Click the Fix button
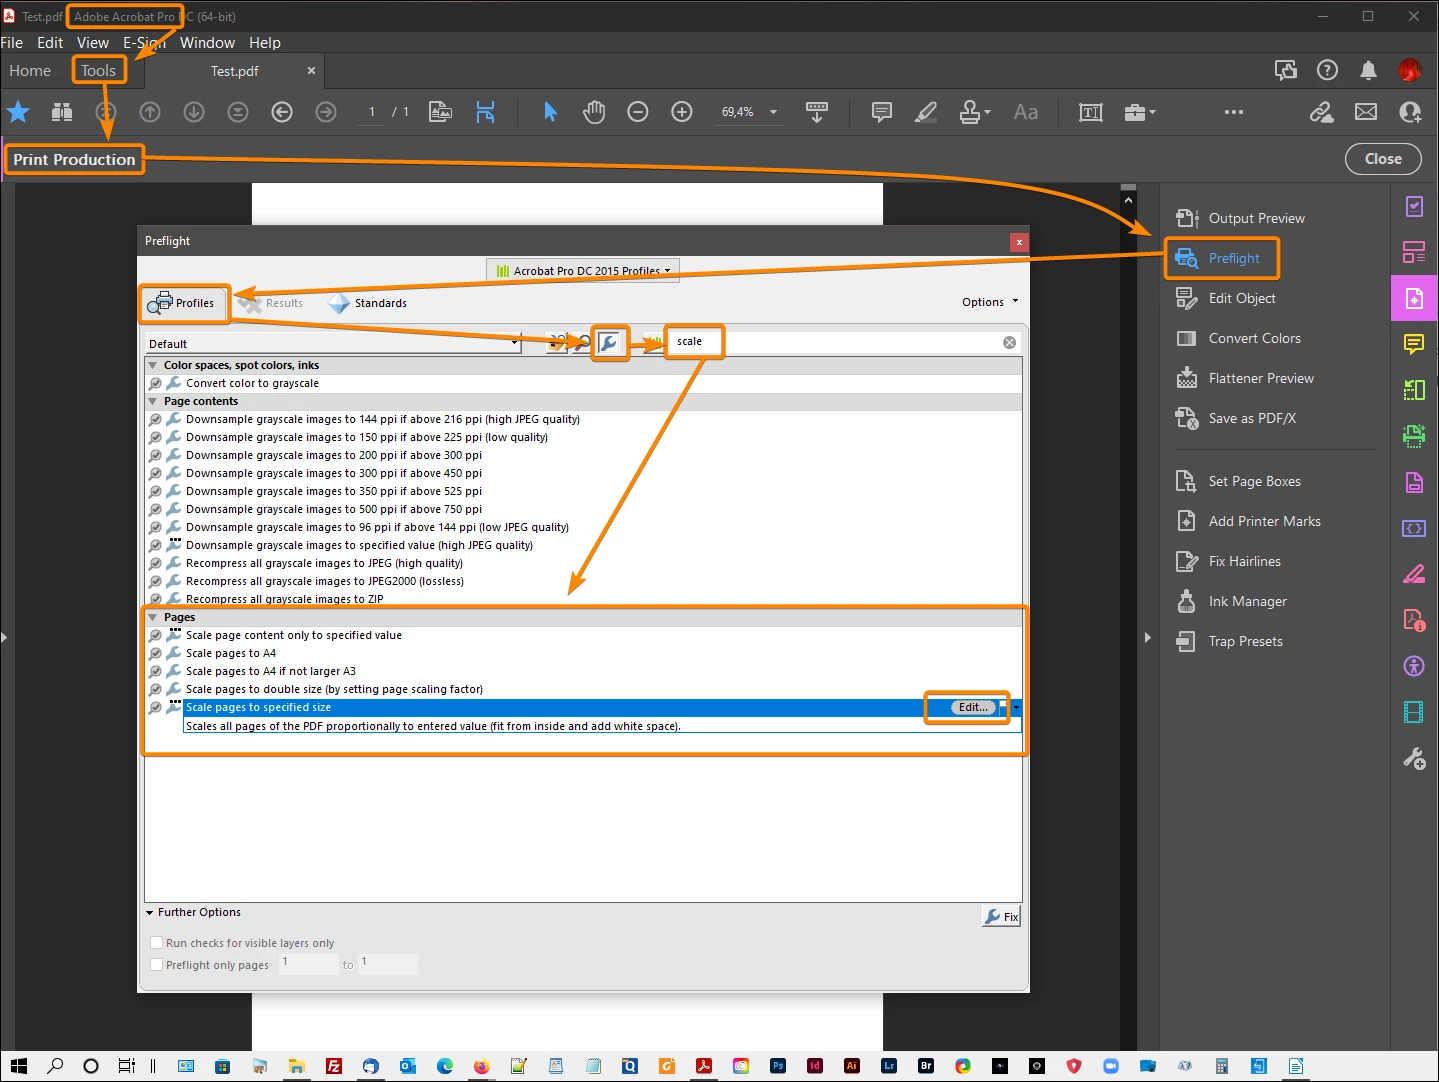Screen dimensions: 1439x1082 coord(1001,917)
